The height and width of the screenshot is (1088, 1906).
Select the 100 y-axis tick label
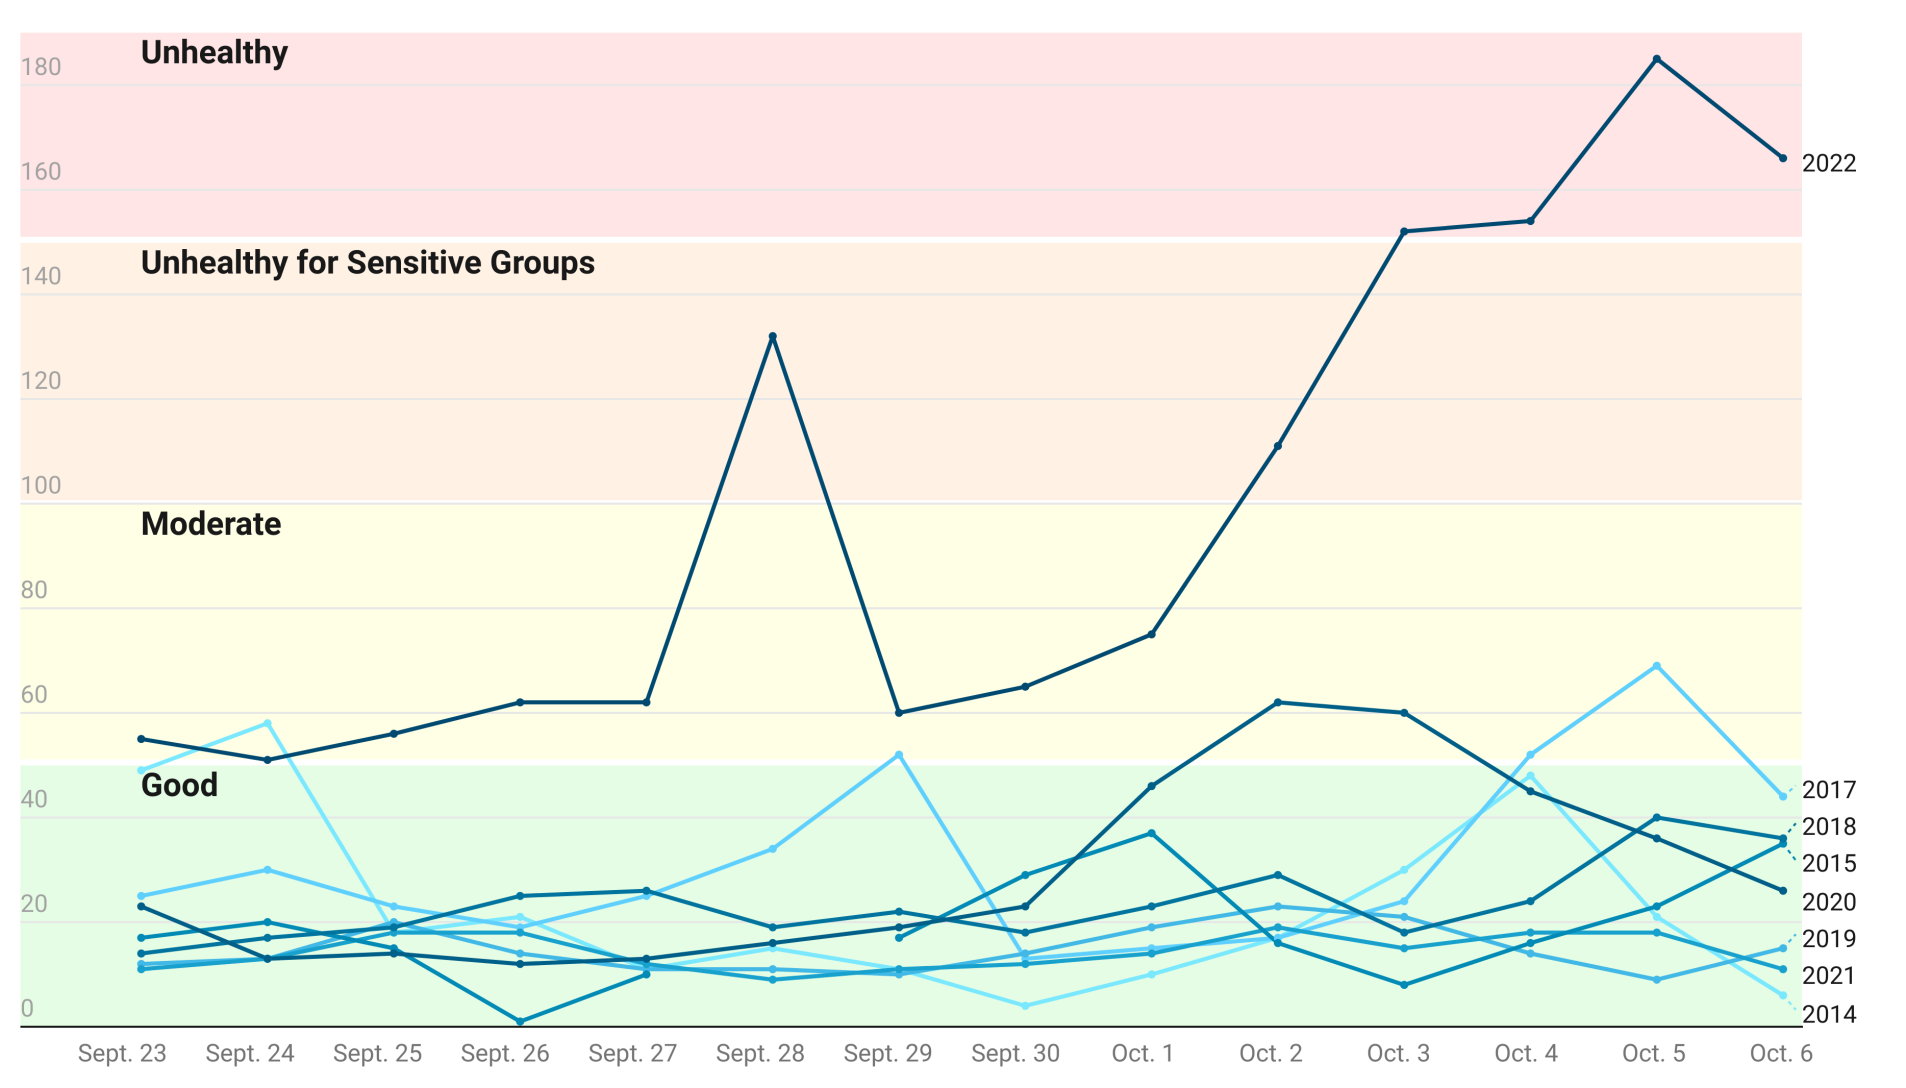41,485
